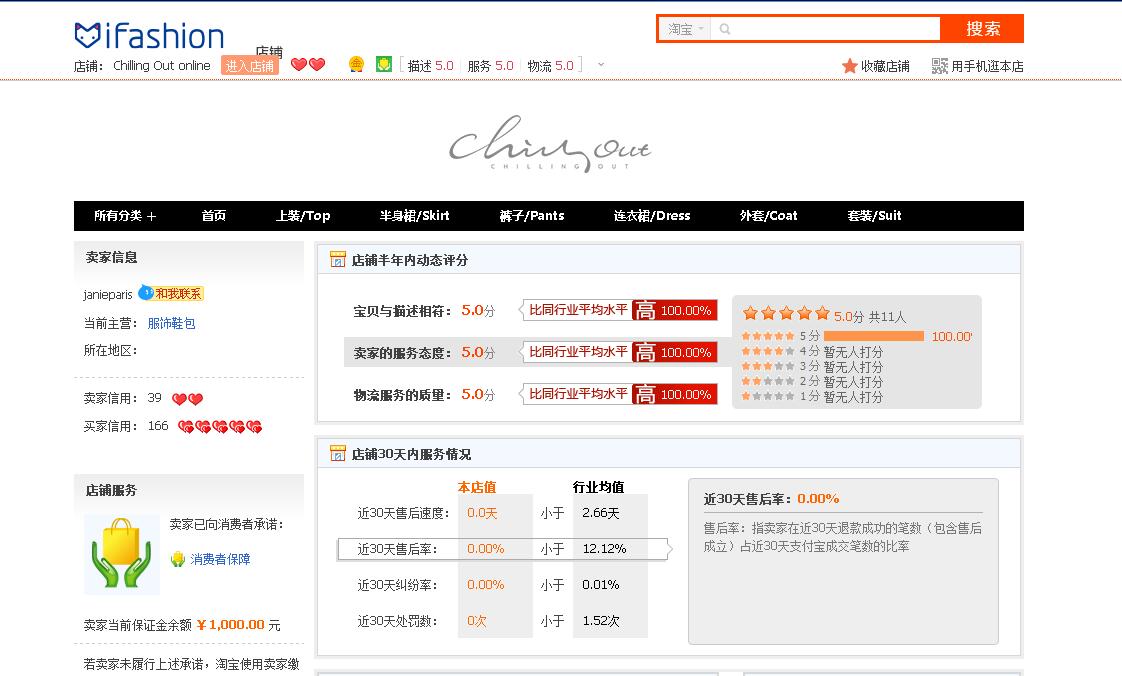Click the calendar icon beside 店铺30天内服务情况
Screen dimensions: 1122x676
point(337,453)
